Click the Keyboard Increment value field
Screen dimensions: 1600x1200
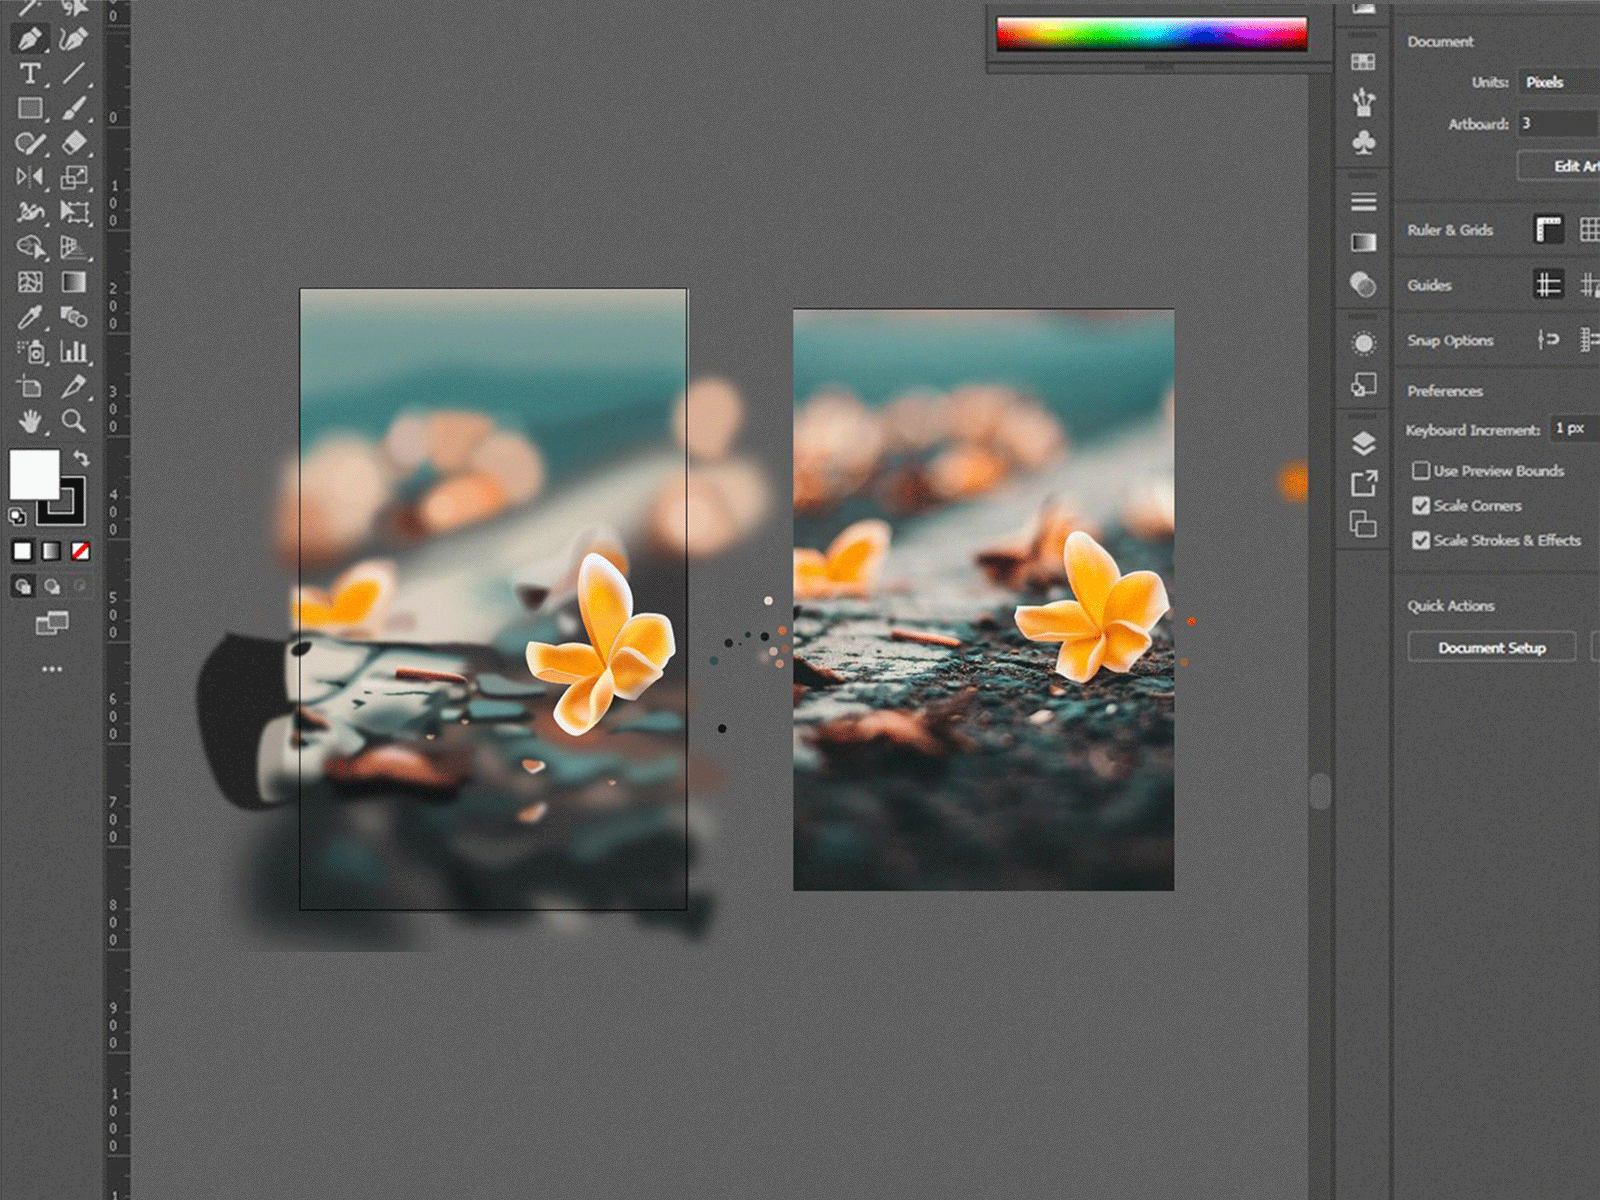[x=1572, y=428]
